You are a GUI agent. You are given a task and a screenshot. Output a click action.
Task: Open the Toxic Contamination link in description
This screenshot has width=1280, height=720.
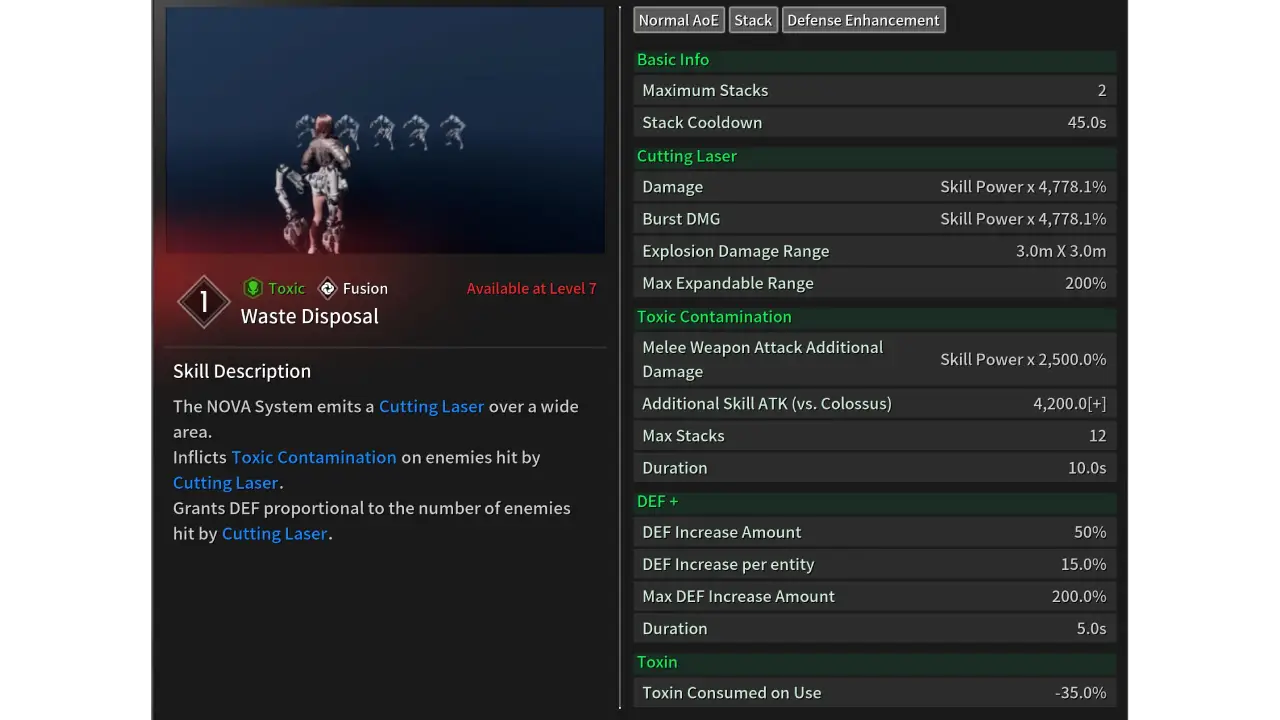[314, 457]
